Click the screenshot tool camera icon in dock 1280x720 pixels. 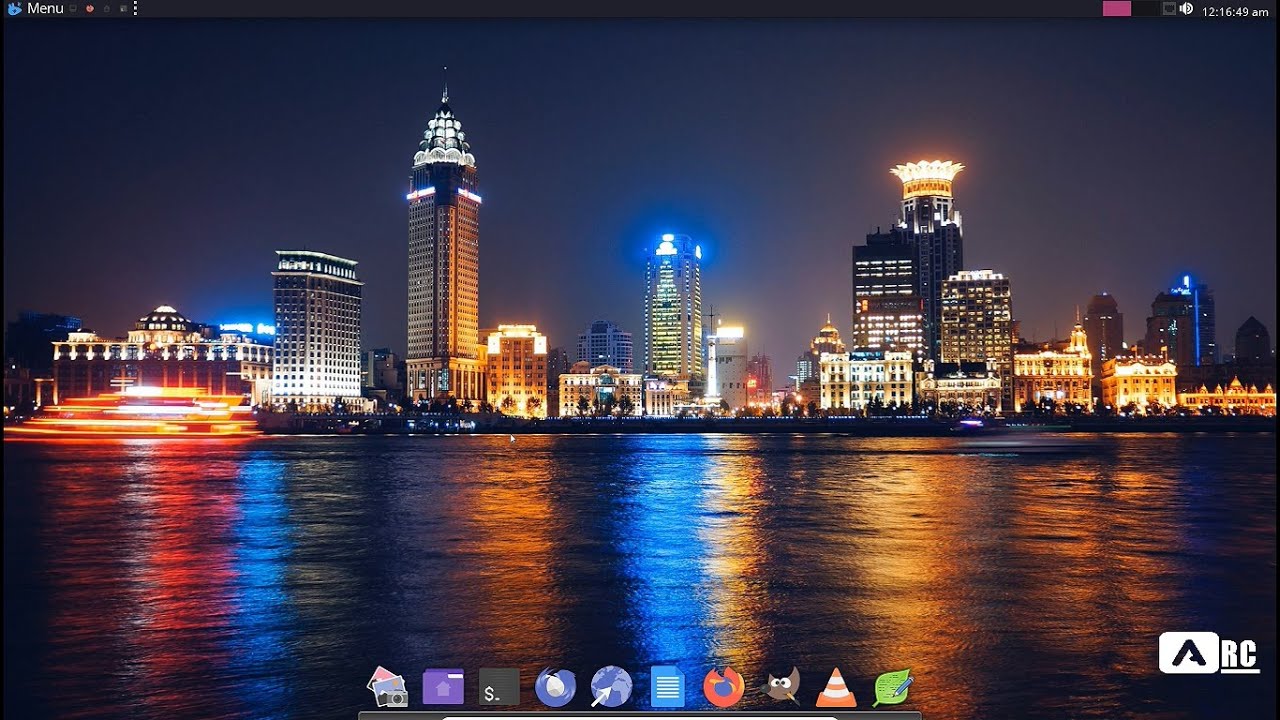tap(387, 687)
